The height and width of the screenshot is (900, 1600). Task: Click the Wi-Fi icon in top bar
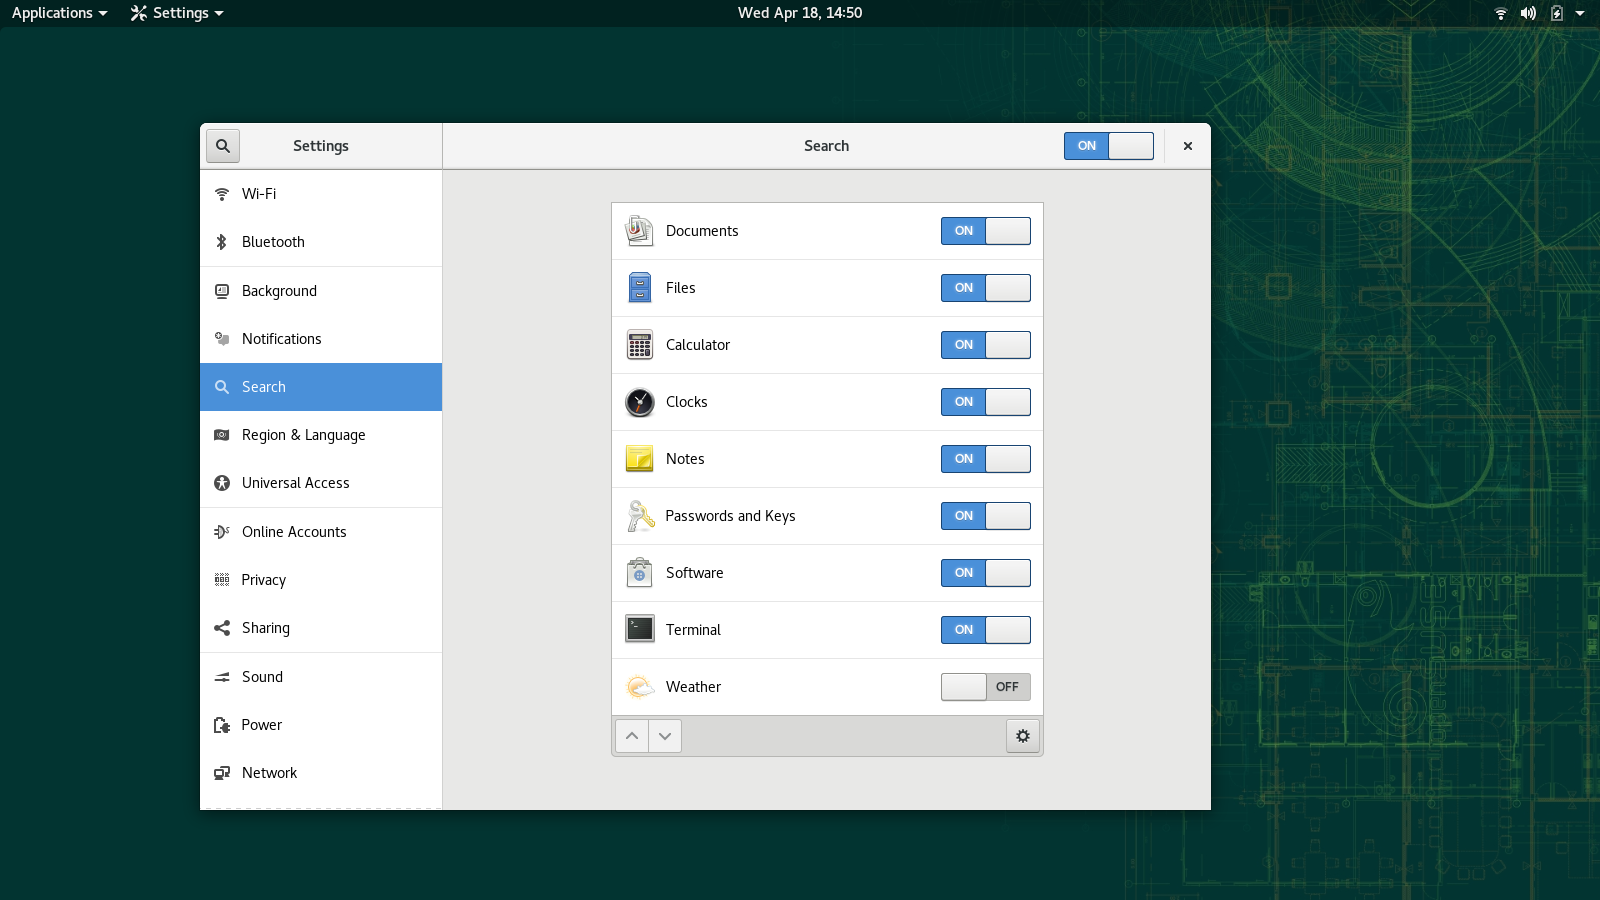(x=1500, y=13)
